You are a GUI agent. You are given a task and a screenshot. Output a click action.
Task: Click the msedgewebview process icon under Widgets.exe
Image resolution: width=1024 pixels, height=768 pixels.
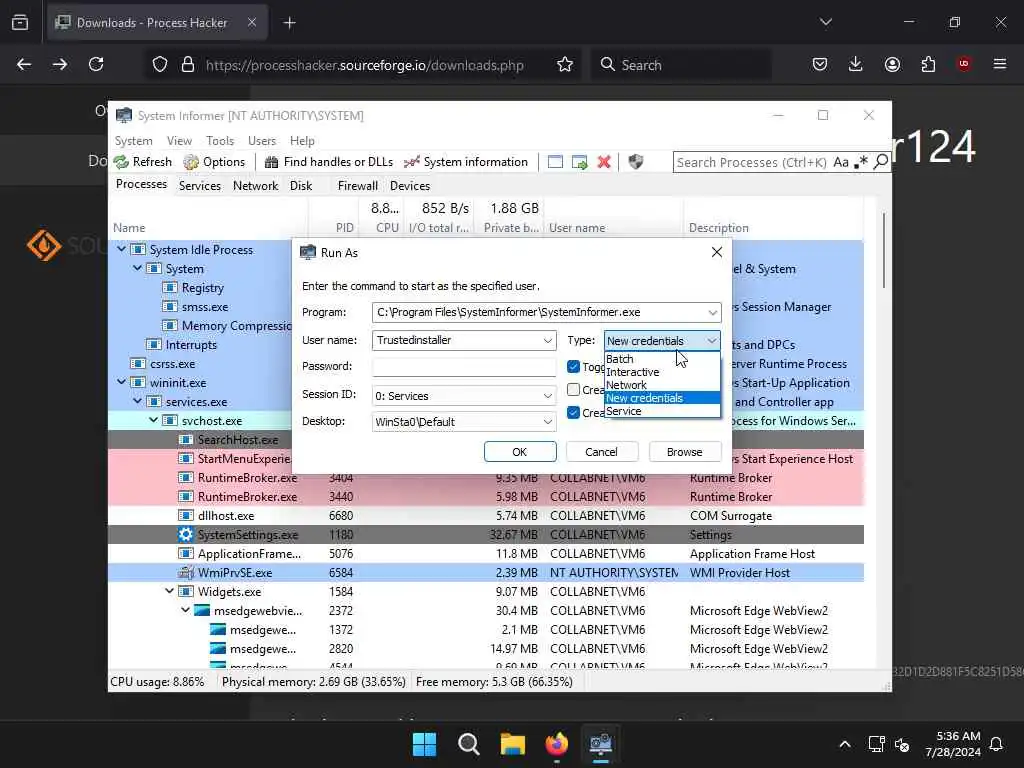click(202, 611)
